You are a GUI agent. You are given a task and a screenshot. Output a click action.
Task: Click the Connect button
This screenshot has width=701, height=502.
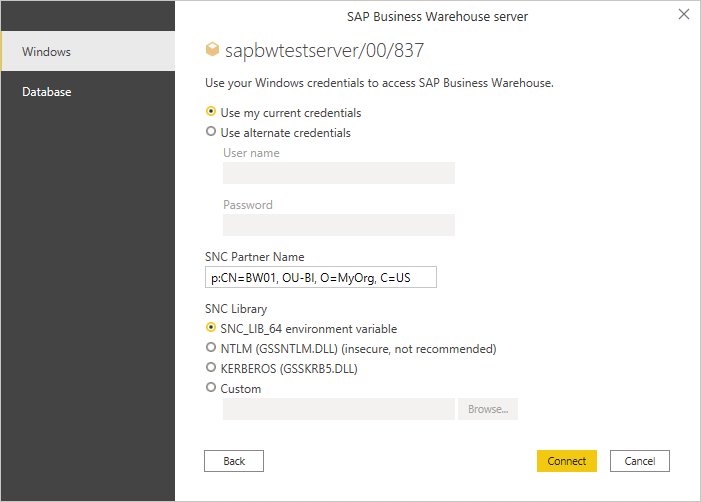coord(567,461)
